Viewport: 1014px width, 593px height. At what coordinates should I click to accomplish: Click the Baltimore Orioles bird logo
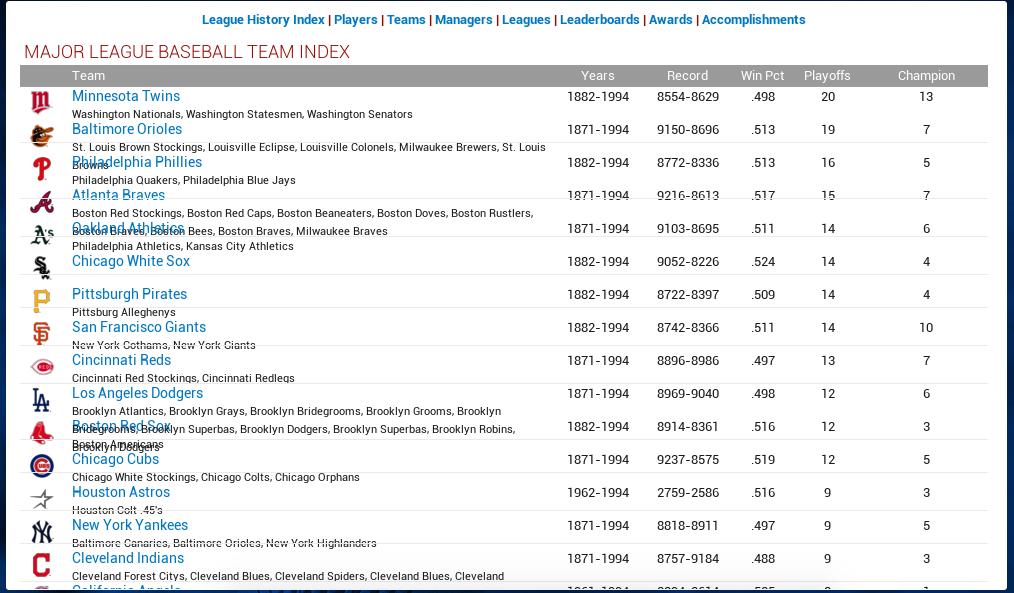click(x=40, y=135)
